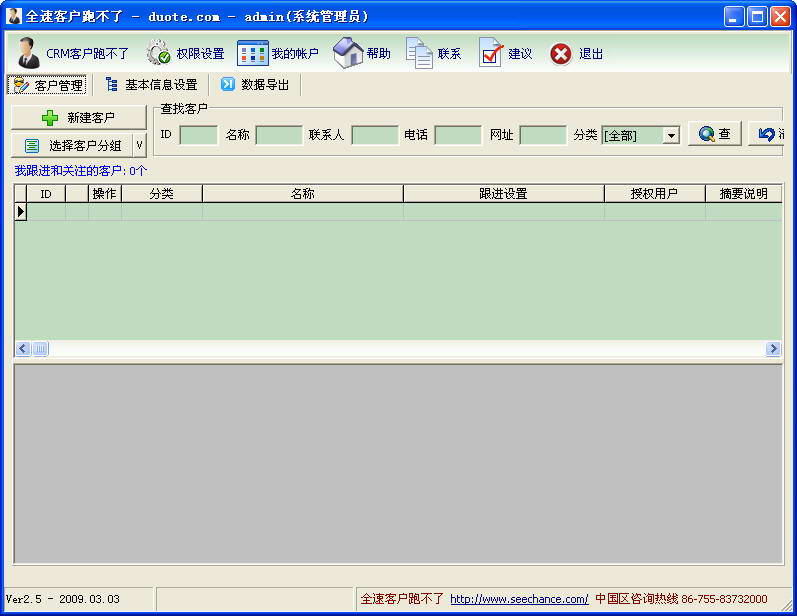Click the 分类 column header

(162, 194)
